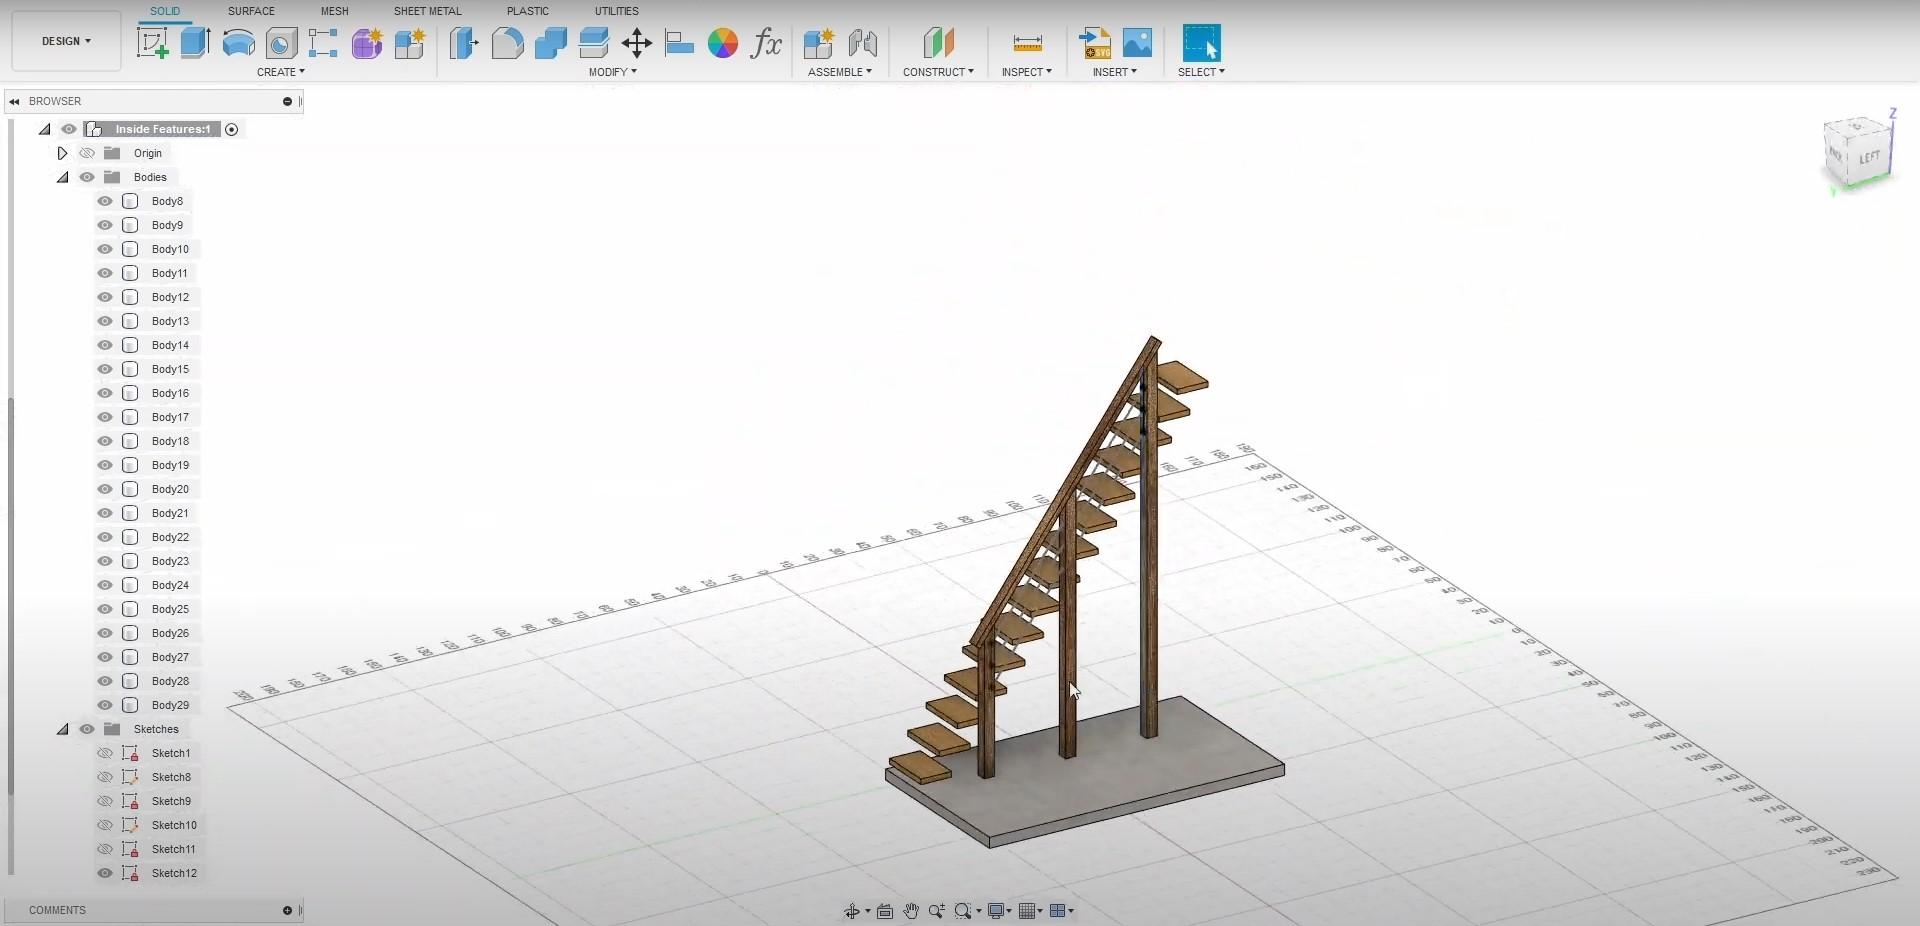Expand the Origin folder
The image size is (1920, 926).
tap(62, 153)
